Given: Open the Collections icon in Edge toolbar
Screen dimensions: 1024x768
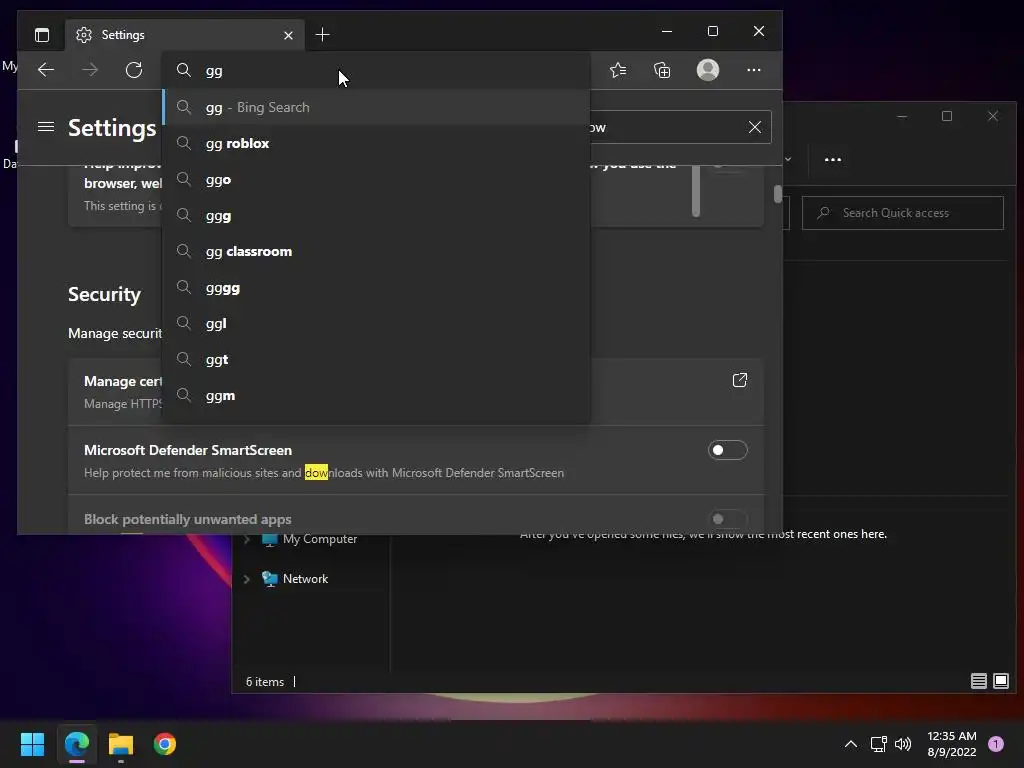Looking at the screenshot, I should pyautogui.click(x=662, y=70).
